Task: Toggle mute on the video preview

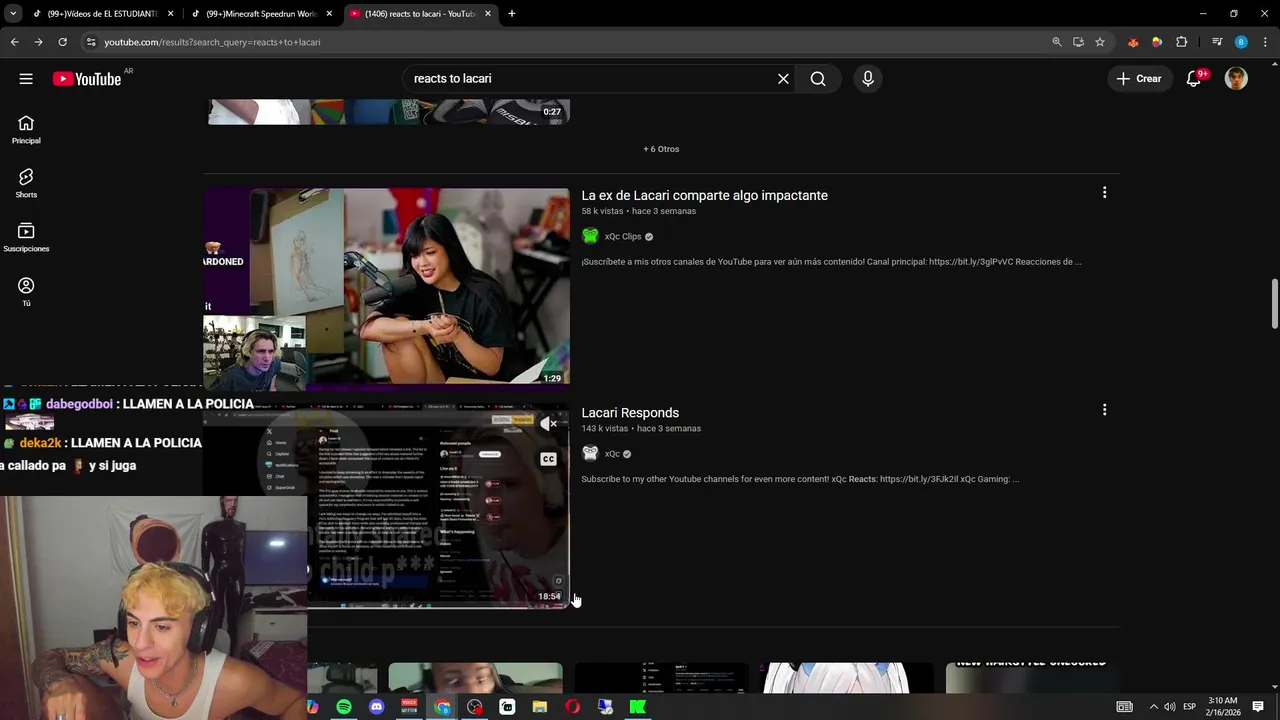Action: point(548,424)
